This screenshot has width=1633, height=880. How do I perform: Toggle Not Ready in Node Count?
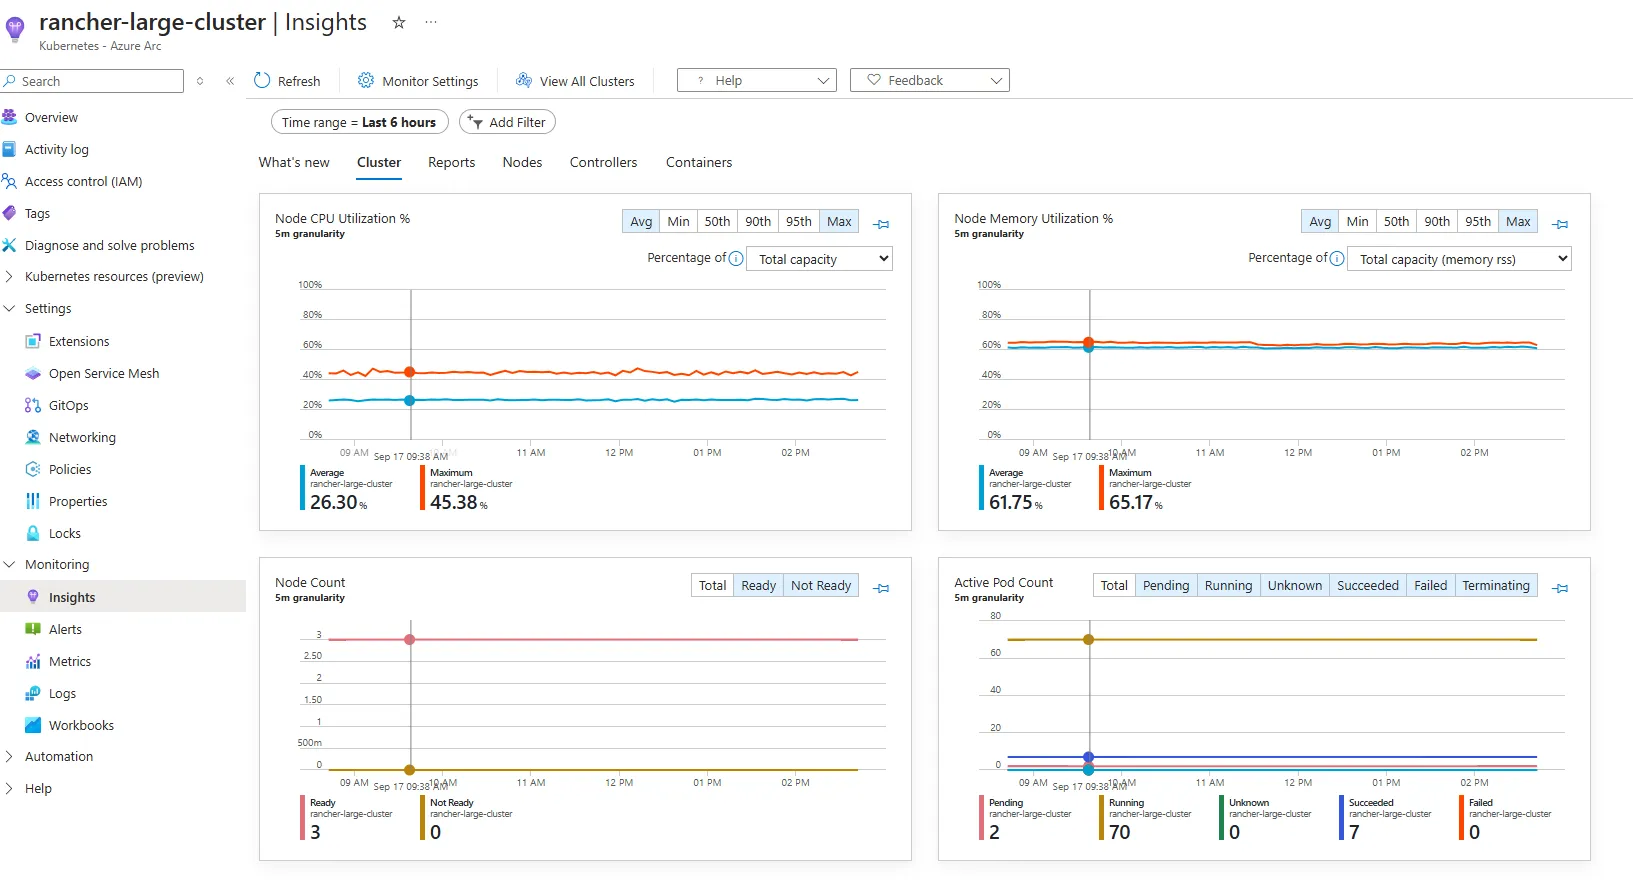(820, 585)
